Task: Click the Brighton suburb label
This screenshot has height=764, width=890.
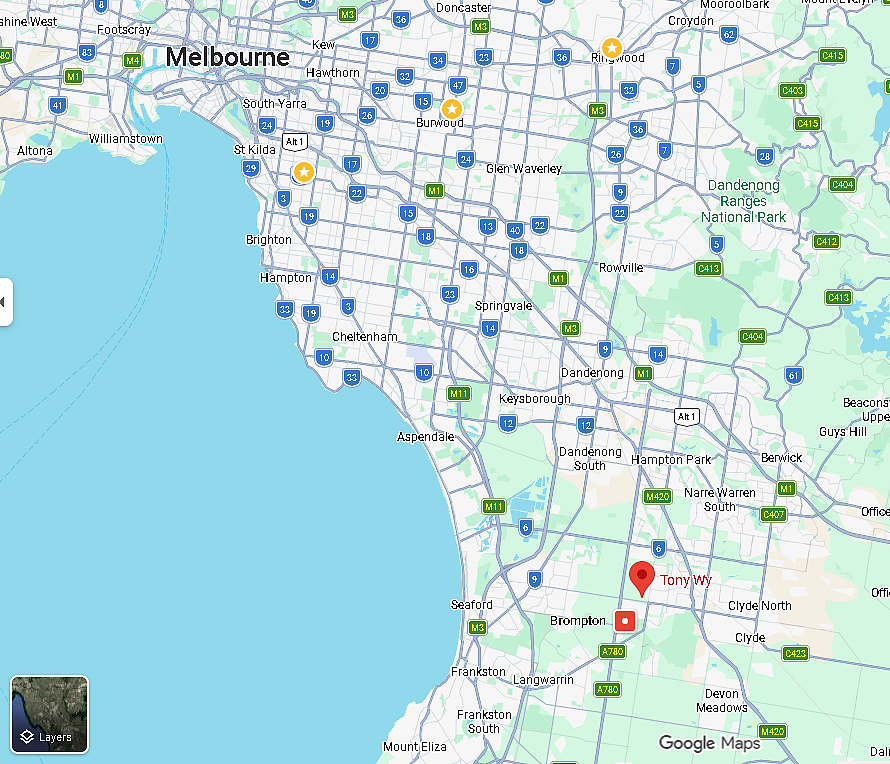Action: (268, 240)
